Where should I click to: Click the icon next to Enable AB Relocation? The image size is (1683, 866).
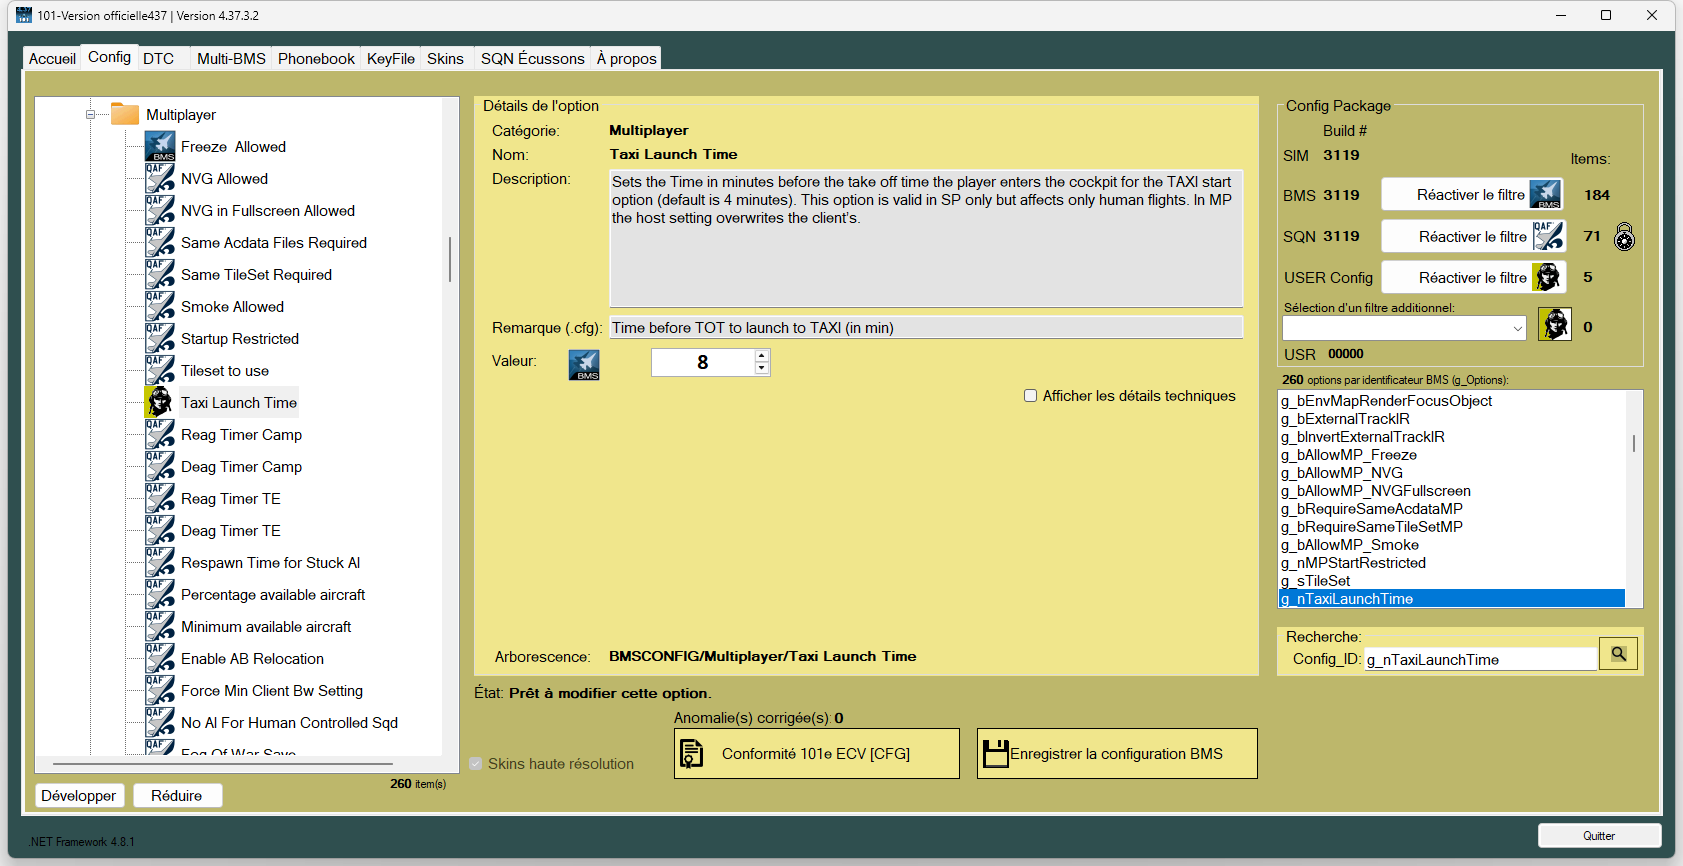160,659
